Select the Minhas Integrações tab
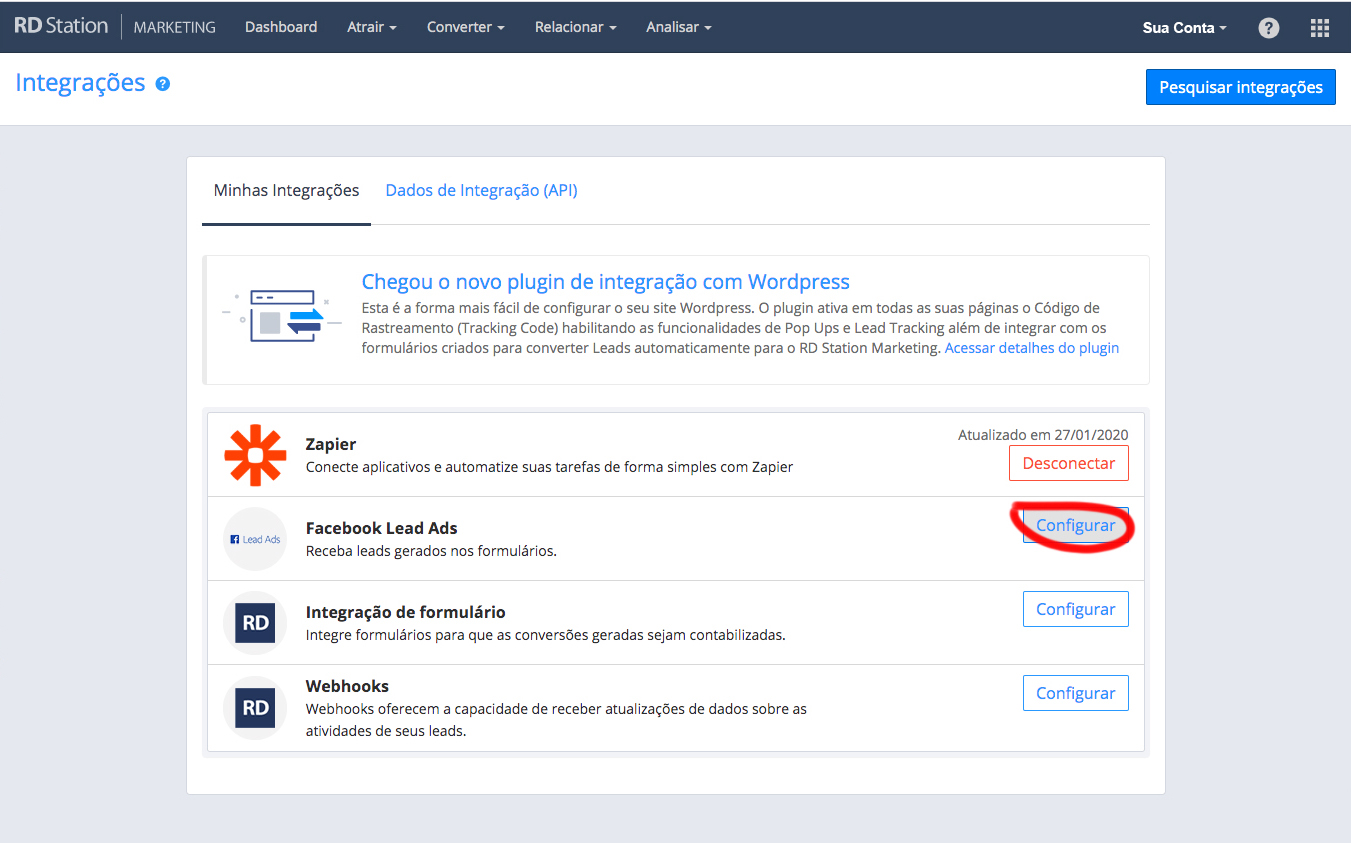Screen dimensions: 1351x843 click(286, 190)
